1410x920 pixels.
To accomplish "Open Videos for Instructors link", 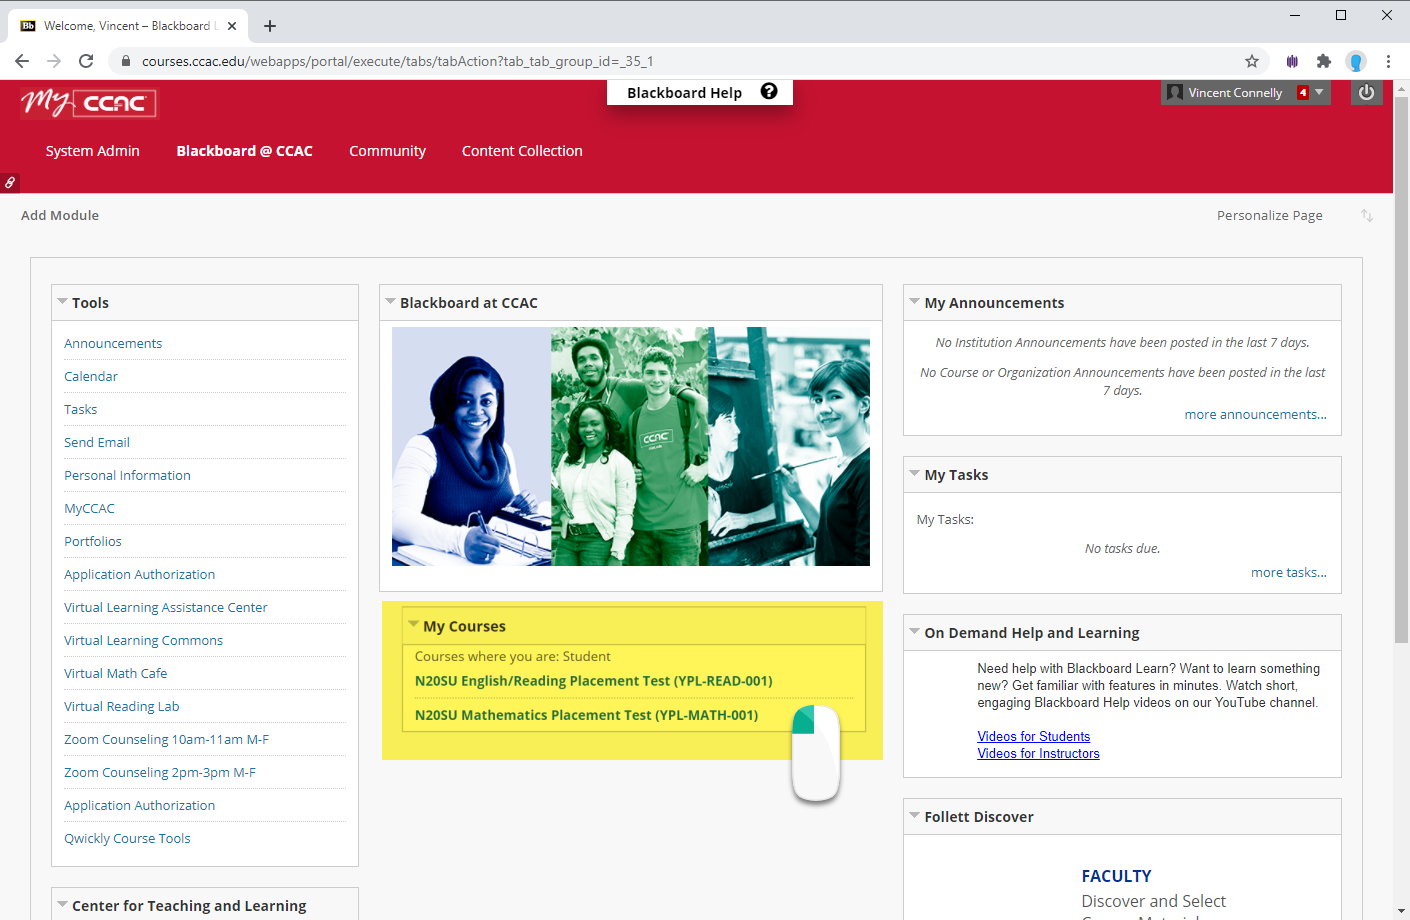I will [1038, 753].
